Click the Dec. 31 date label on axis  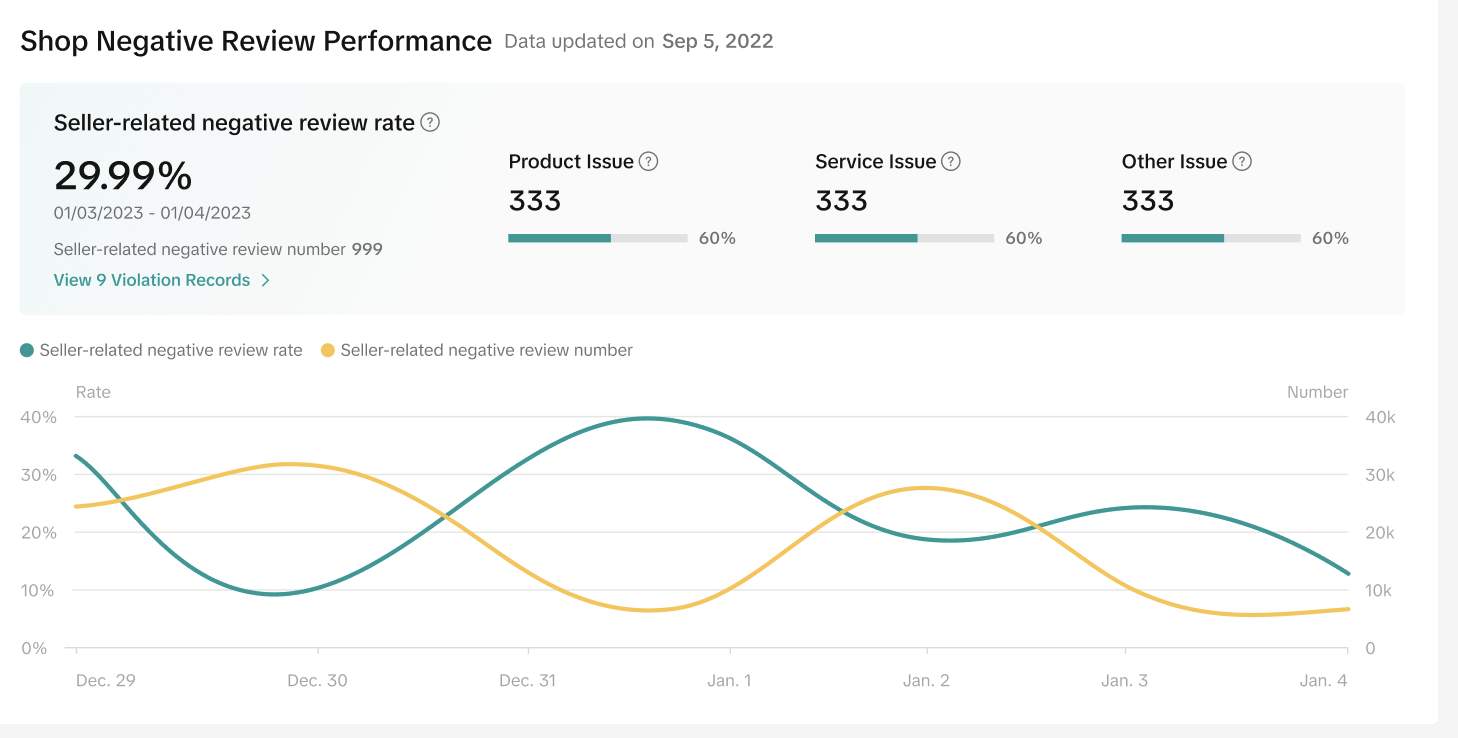point(527,681)
